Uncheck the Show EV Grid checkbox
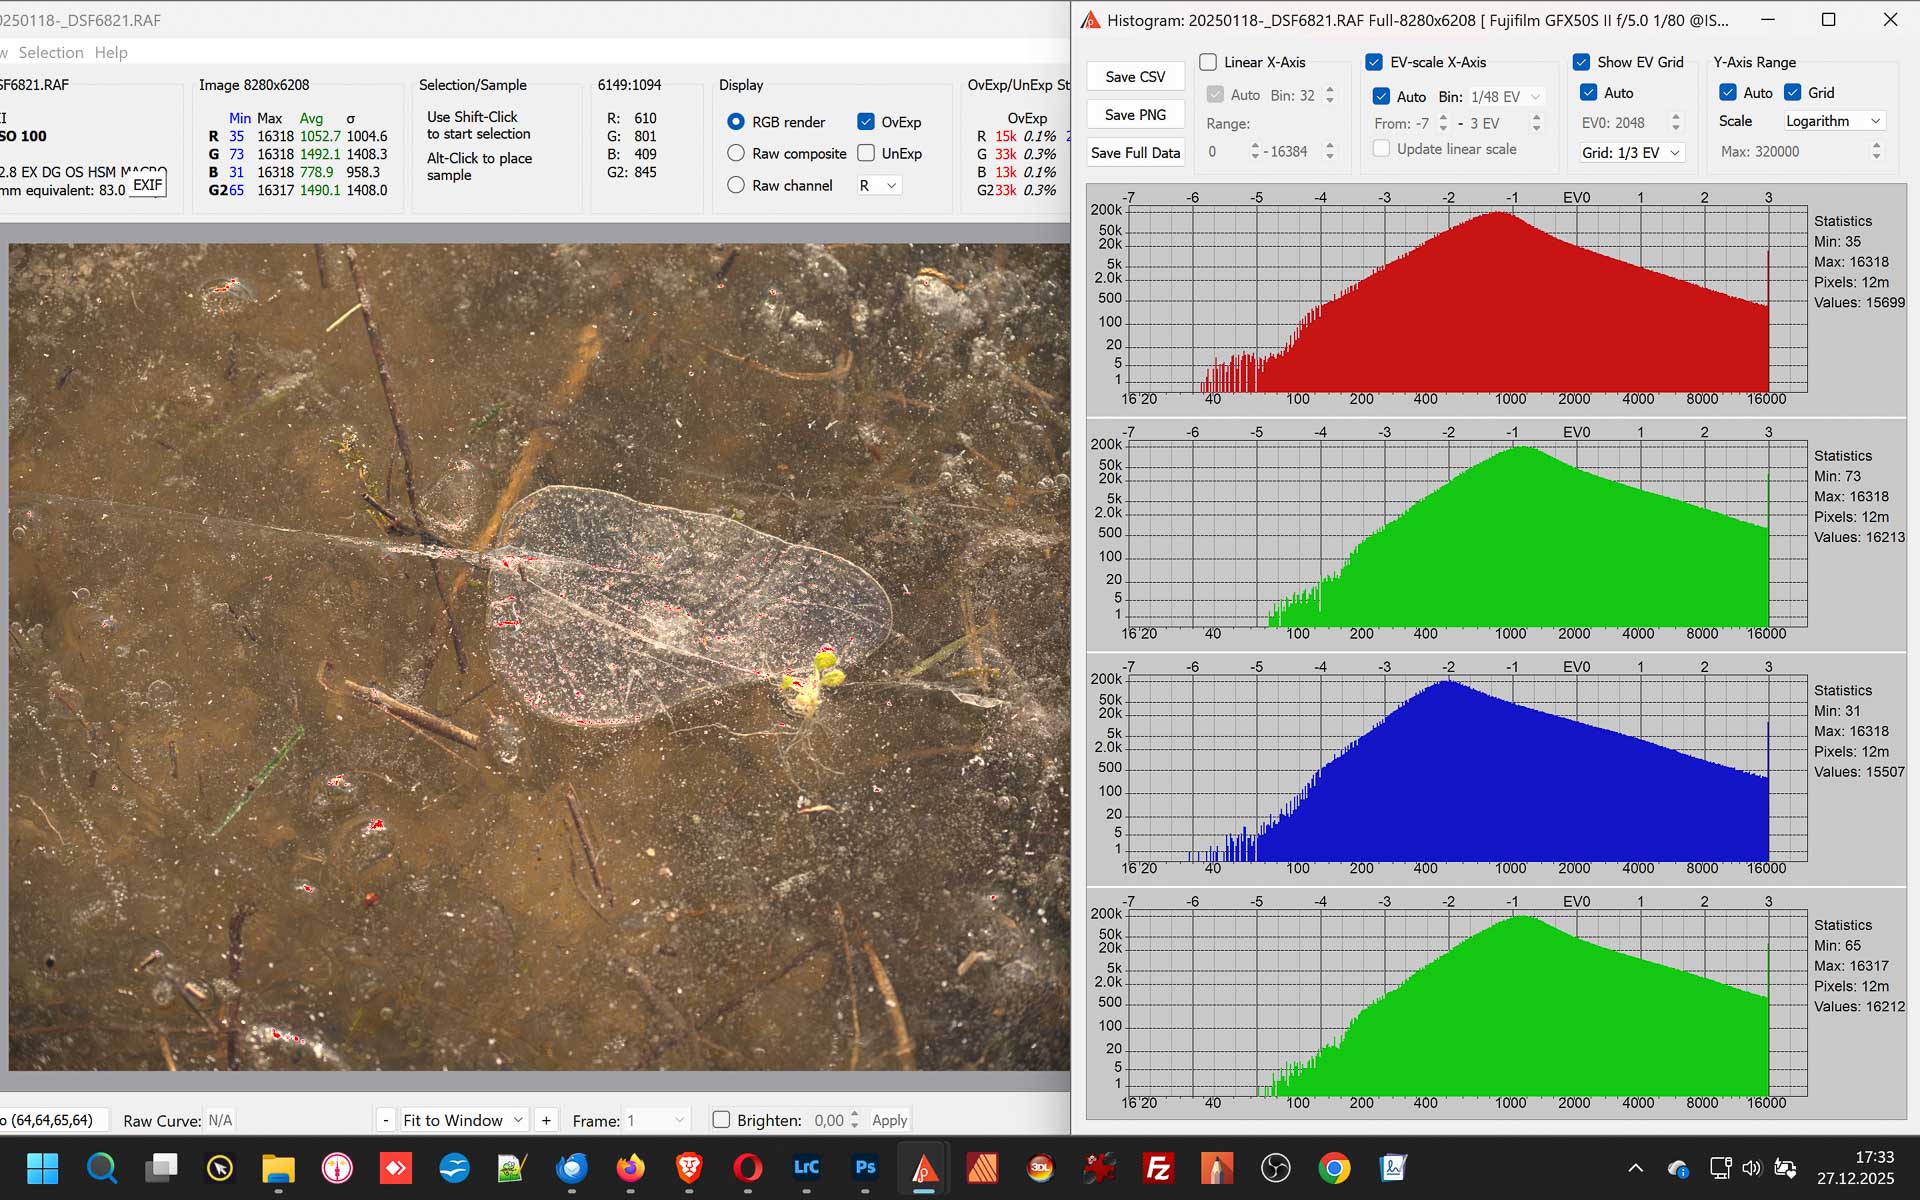1920x1200 pixels. pyautogui.click(x=1581, y=62)
